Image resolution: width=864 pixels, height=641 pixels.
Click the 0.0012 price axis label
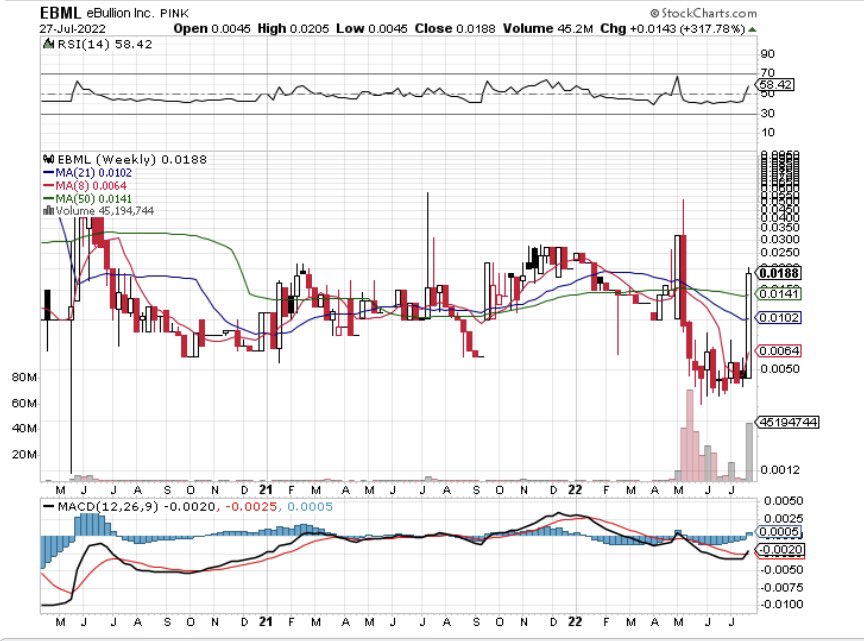pyautogui.click(x=780, y=470)
